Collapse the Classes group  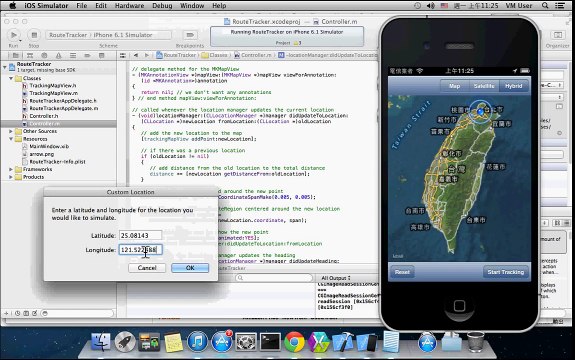point(11,78)
